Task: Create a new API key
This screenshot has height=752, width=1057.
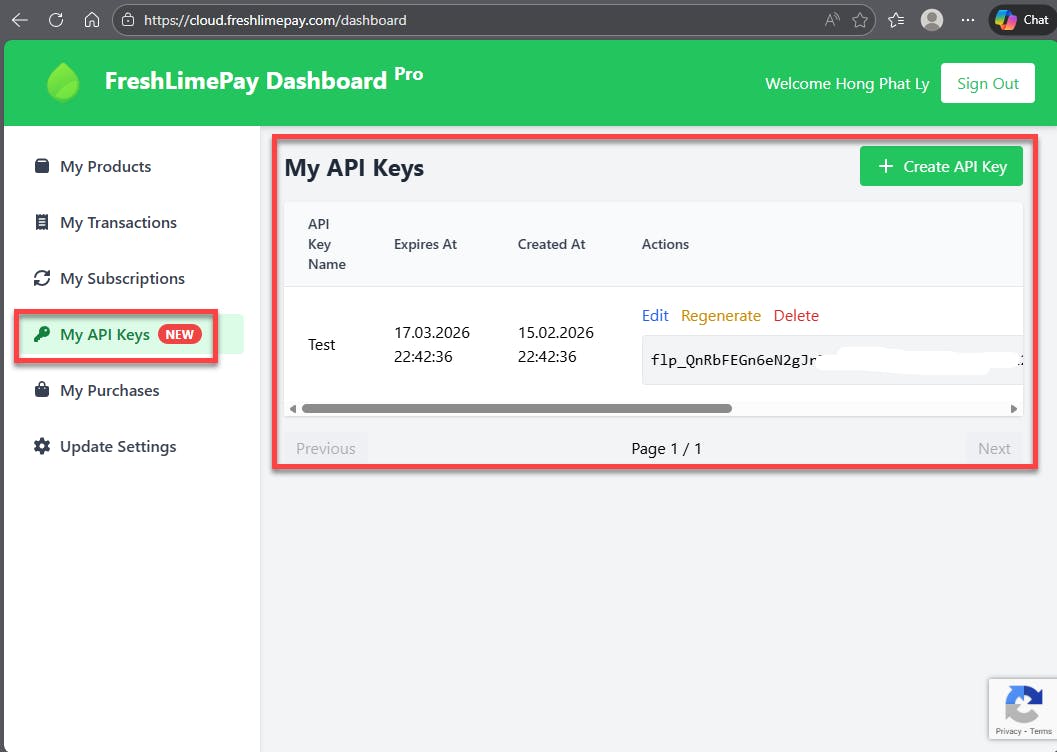Action: click(941, 166)
